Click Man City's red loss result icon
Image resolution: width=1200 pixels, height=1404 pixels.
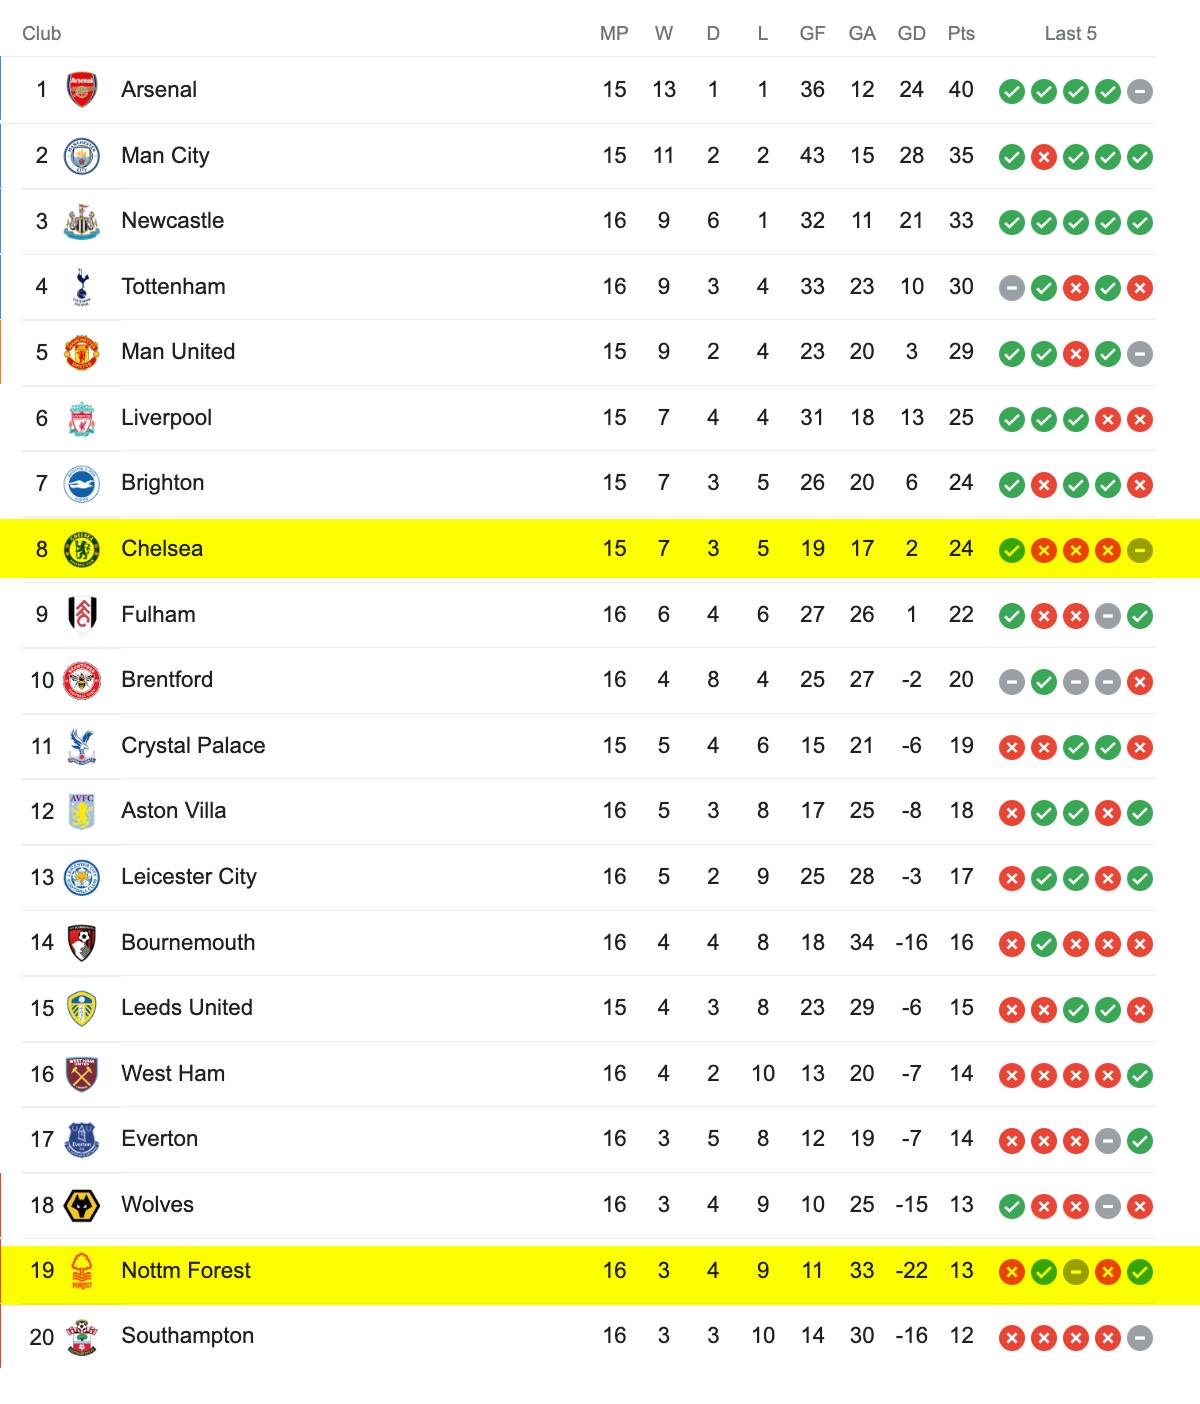(1044, 157)
